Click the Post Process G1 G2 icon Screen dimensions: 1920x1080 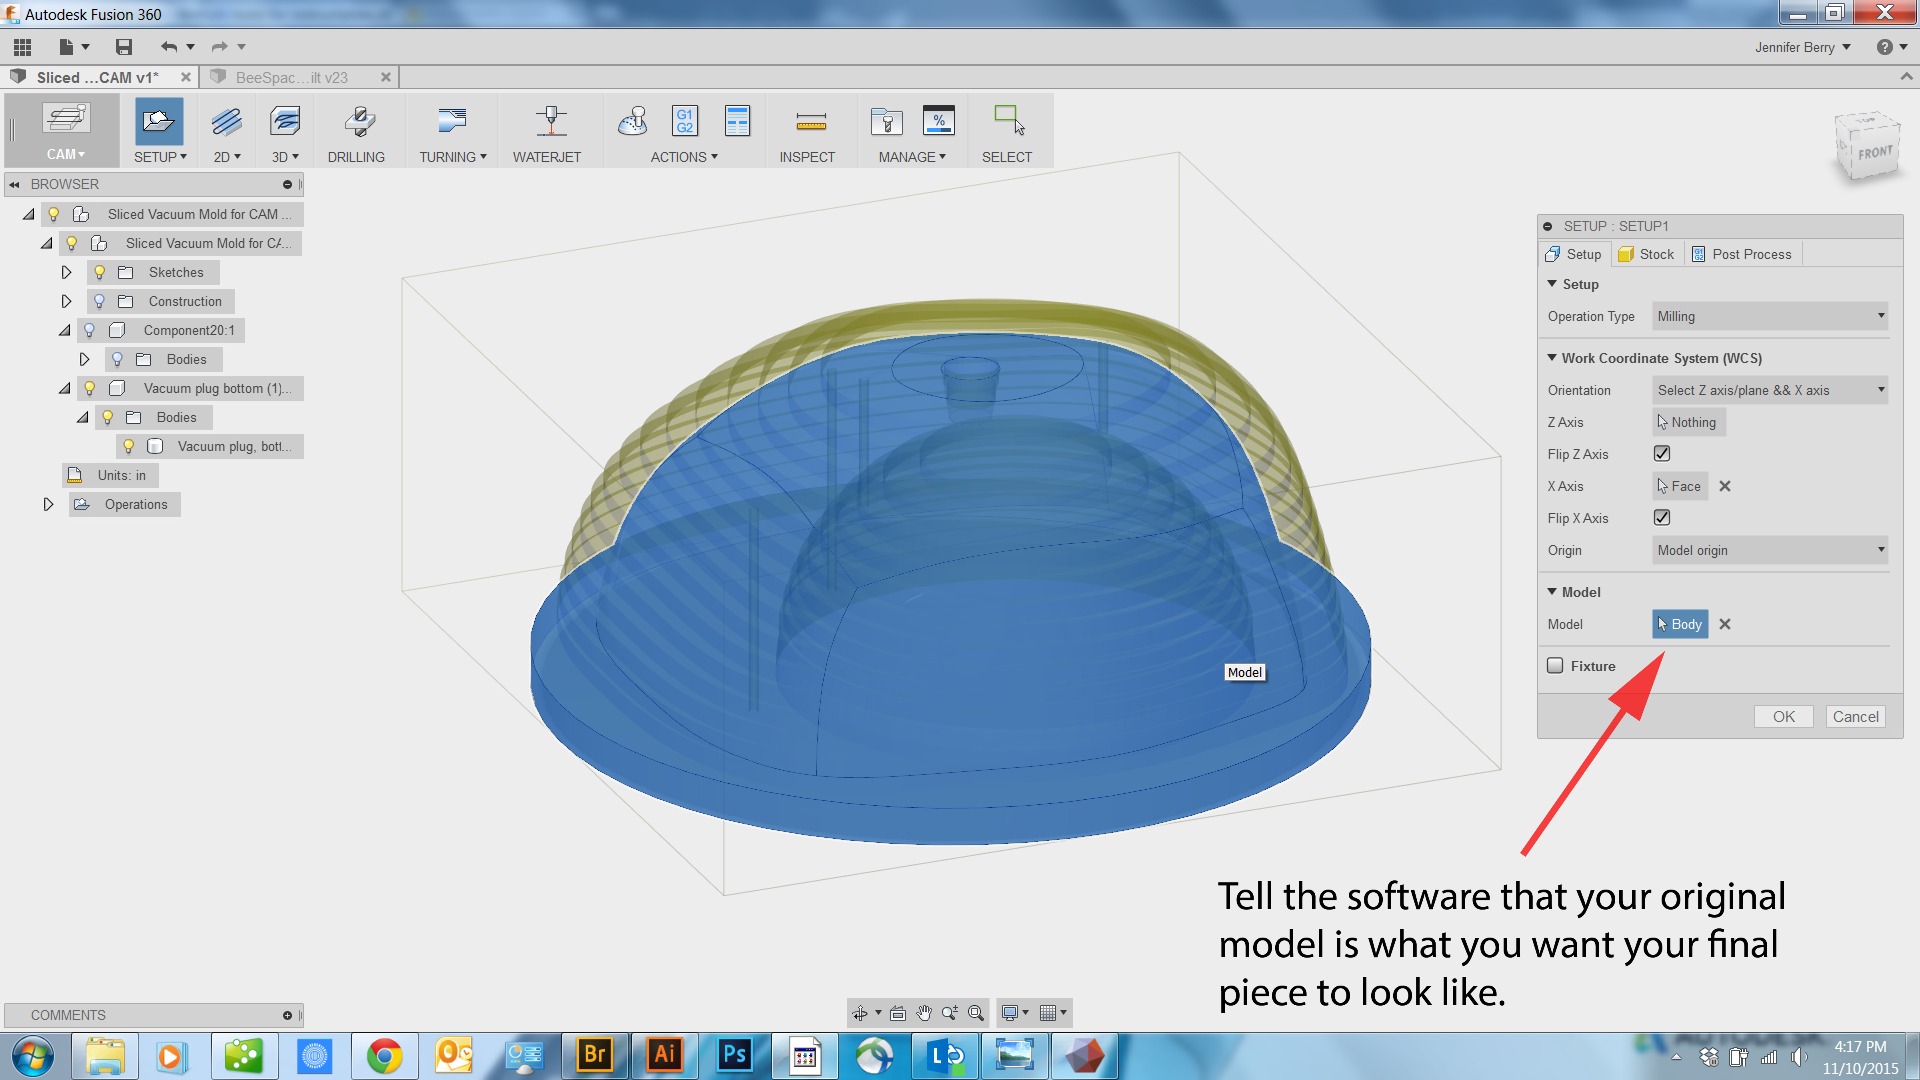684,122
